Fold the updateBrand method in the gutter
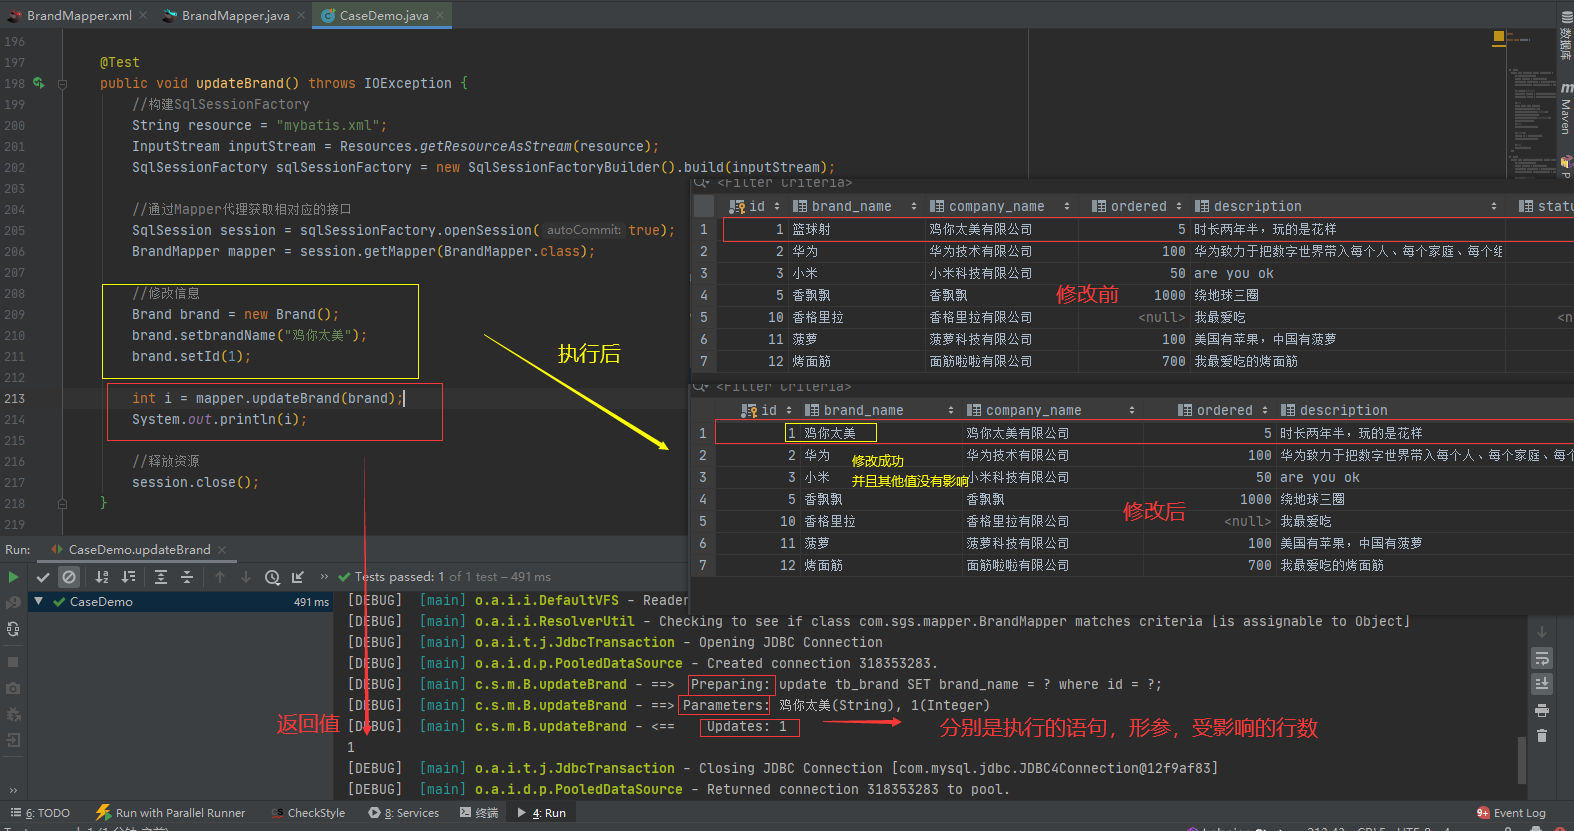The image size is (1574, 831). point(62,84)
